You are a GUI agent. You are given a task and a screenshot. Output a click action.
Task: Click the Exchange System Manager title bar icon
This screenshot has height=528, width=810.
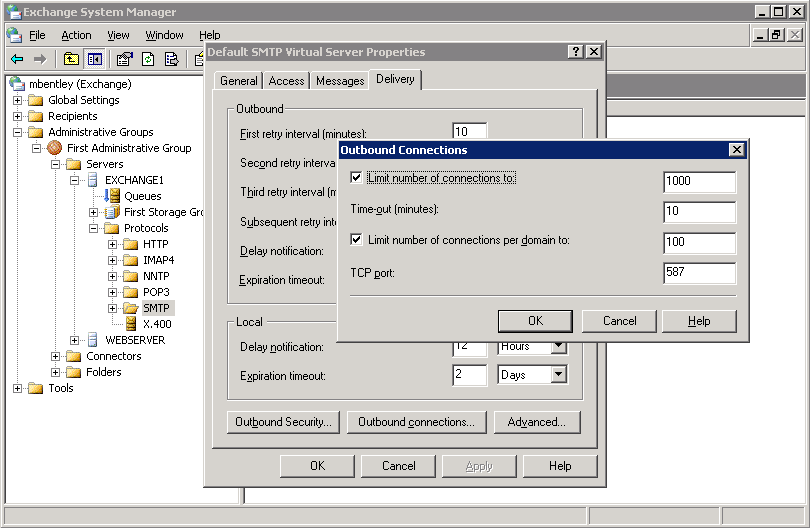[x=13, y=11]
